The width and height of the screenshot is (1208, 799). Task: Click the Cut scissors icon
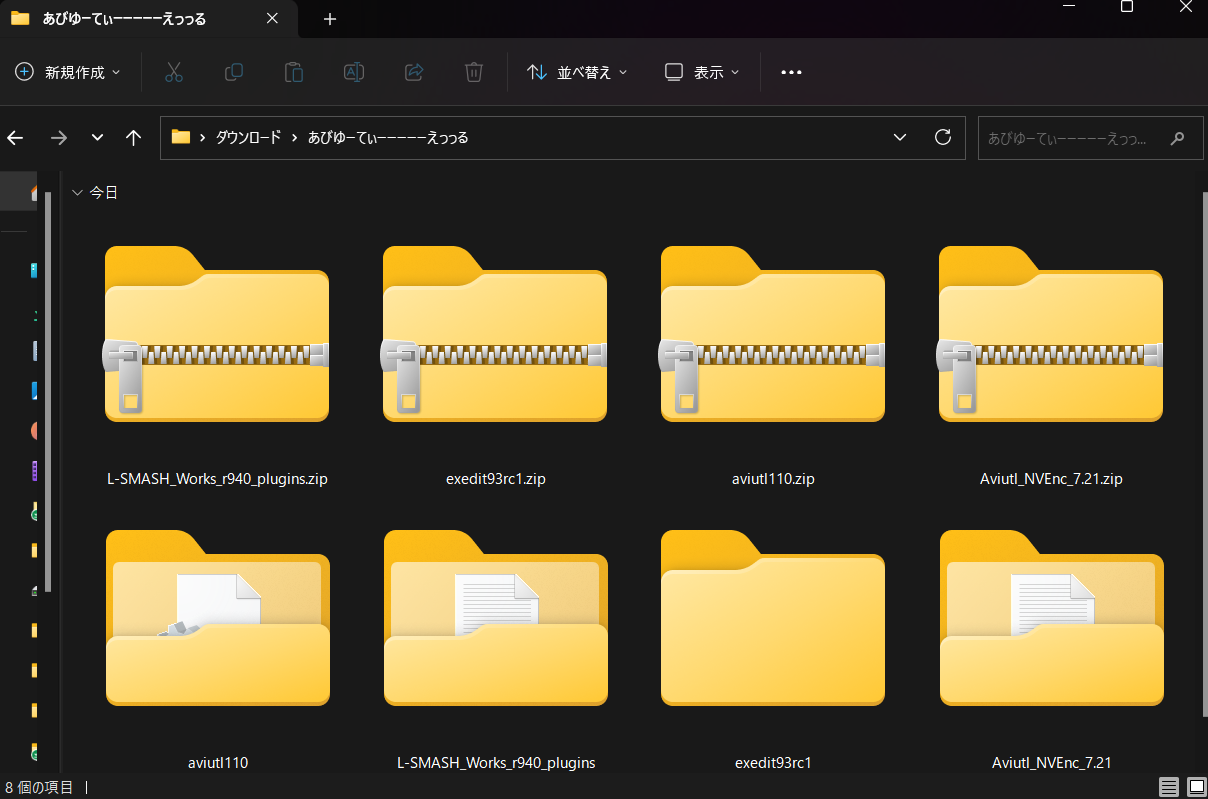(173, 71)
